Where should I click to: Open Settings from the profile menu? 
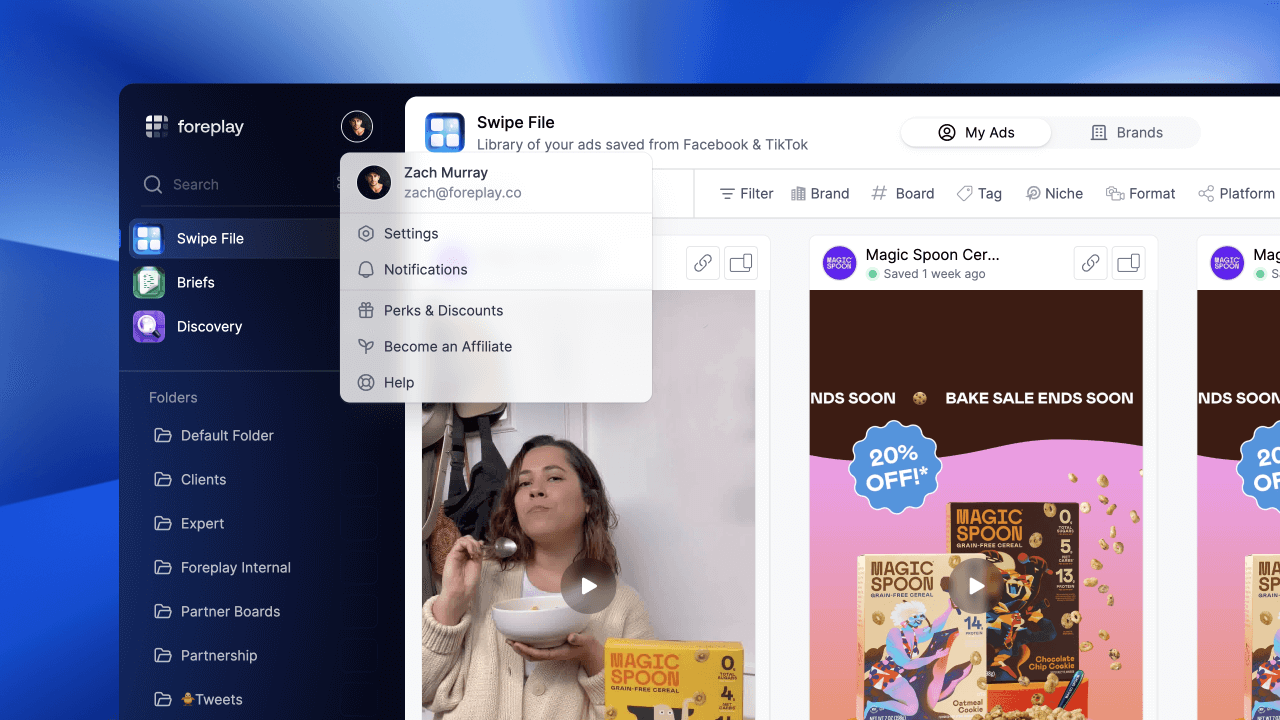coord(496,234)
